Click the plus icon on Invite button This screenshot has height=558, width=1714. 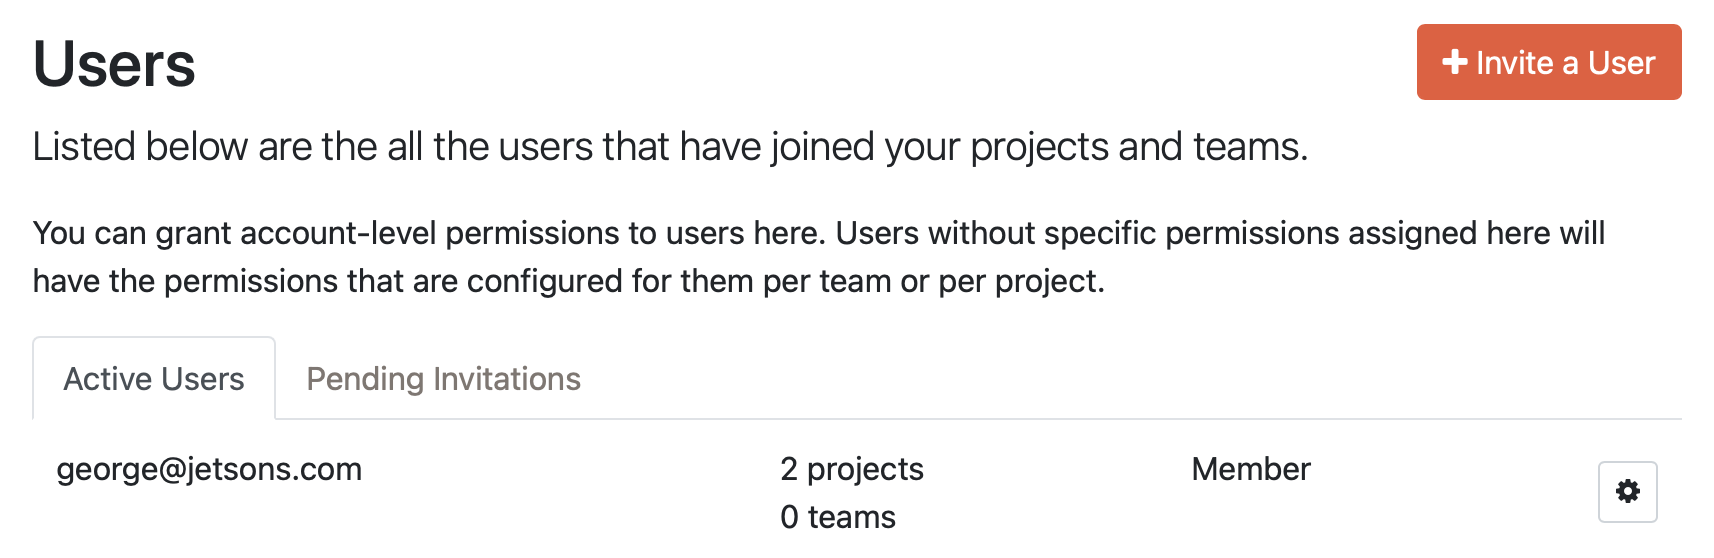1454,62
